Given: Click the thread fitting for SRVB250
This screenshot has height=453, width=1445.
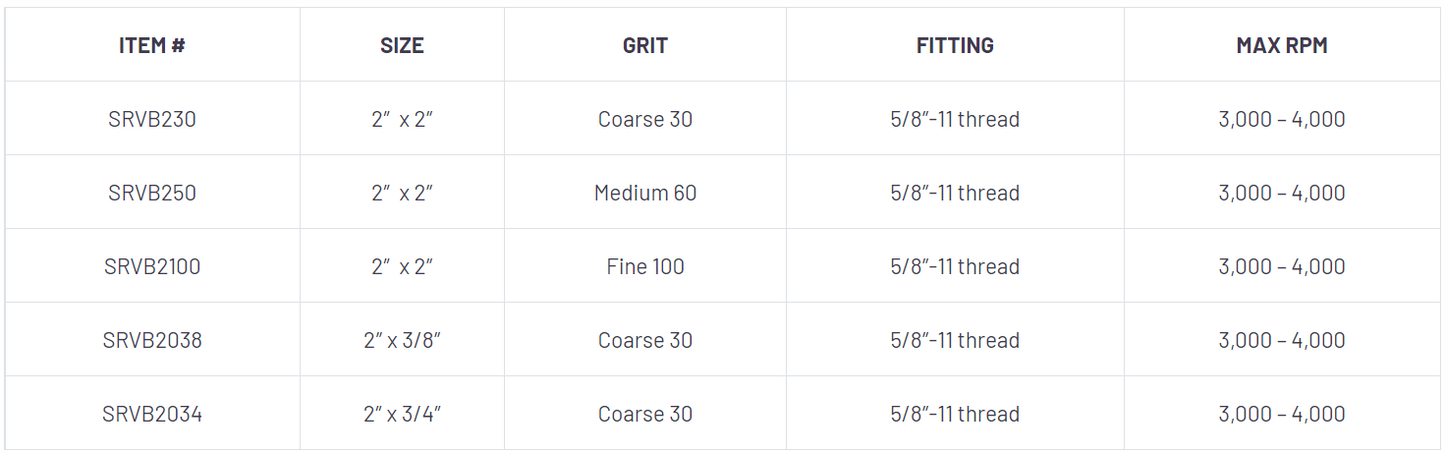Looking at the screenshot, I should (955, 193).
